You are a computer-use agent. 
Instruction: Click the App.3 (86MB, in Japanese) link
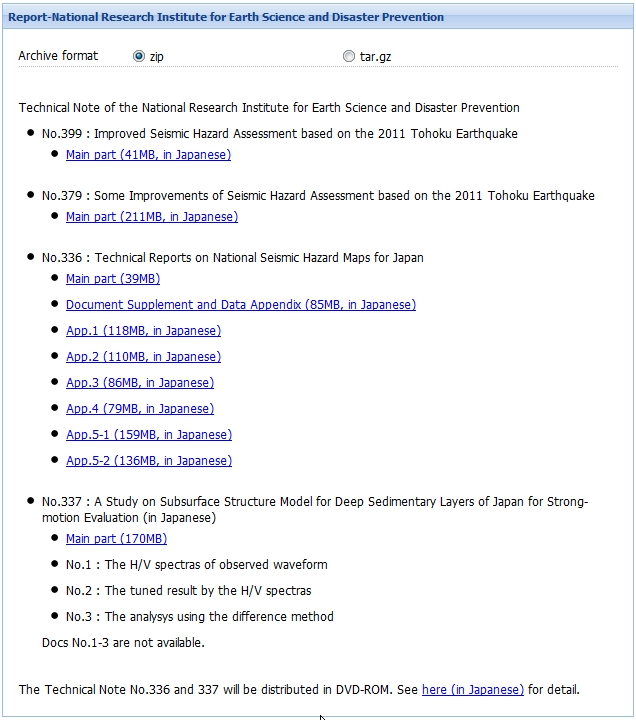tap(139, 383)
